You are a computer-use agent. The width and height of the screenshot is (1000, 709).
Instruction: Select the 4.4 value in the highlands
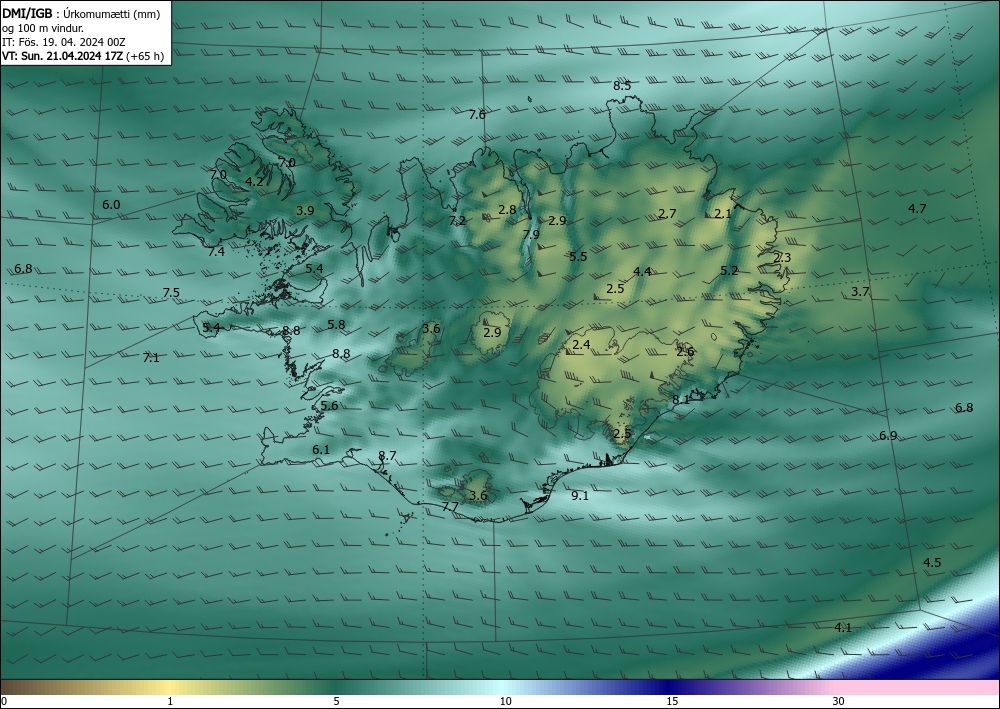coord(642,272)
